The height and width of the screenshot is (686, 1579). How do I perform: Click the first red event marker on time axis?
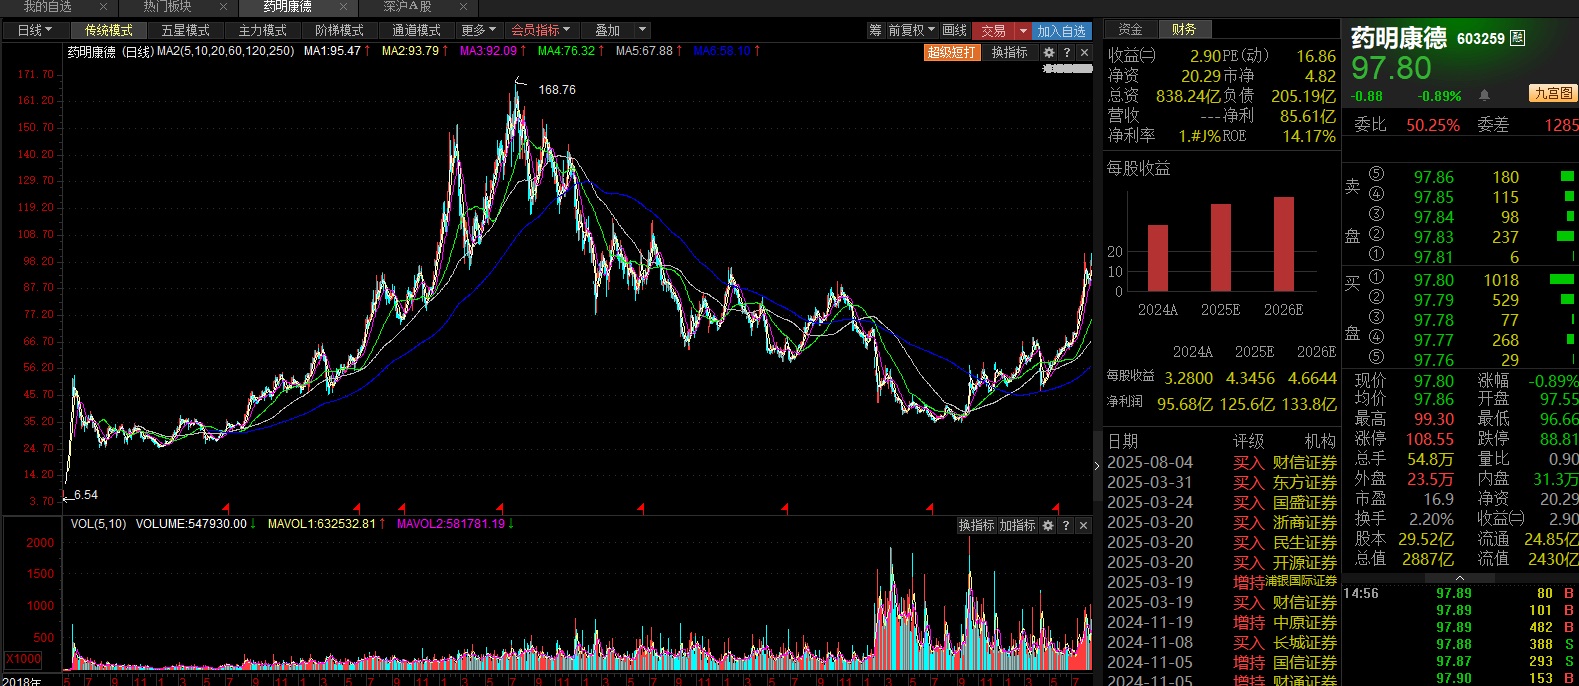[x=226, y=508]
